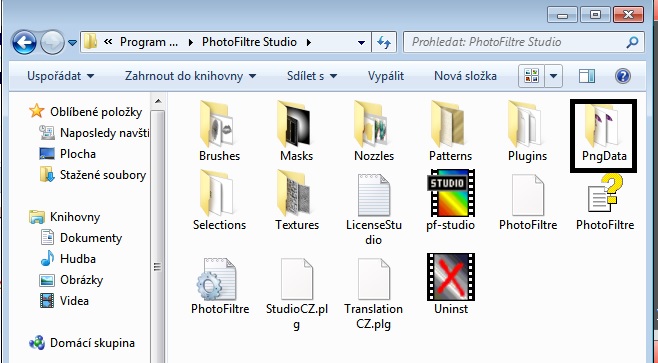Select the Uninst application icon
Viewport: 658px width, 363px height.
coord(451,285)
